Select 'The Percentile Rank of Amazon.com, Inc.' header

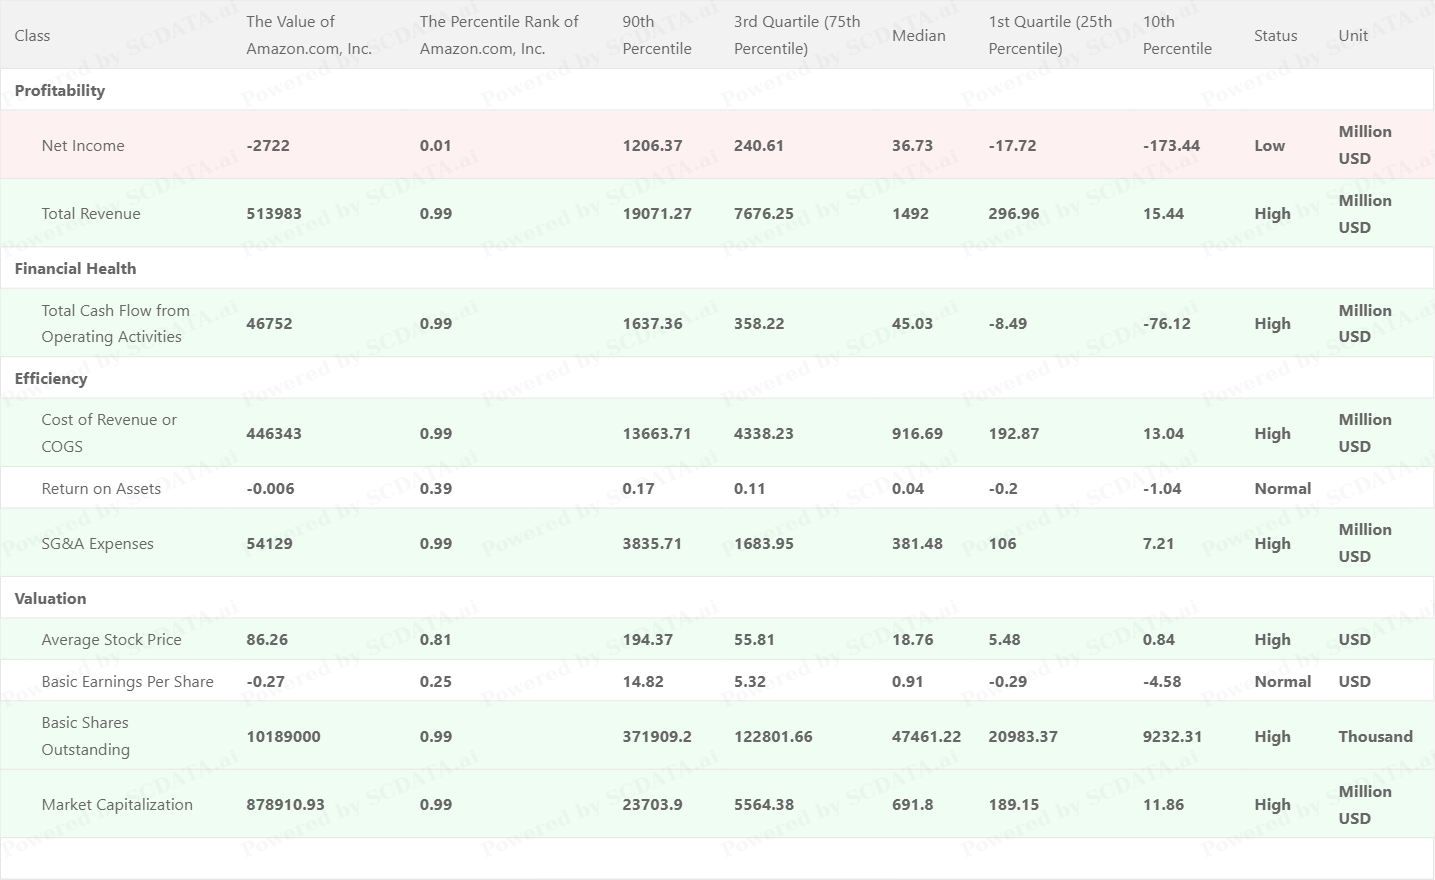tap(499, 35)
